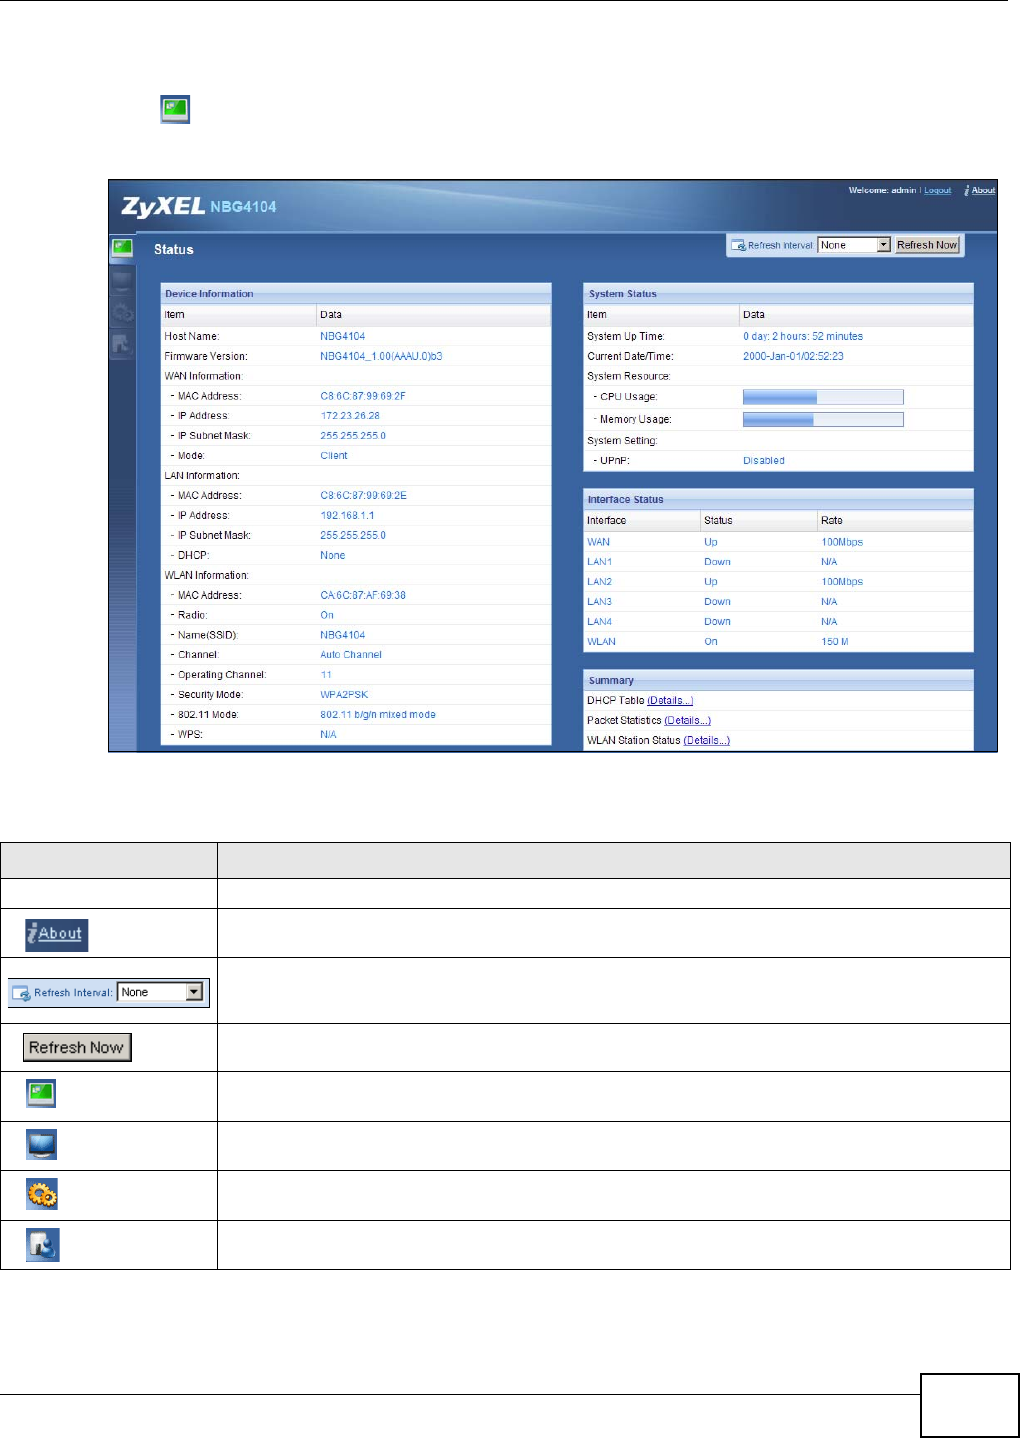Screen dimensions: 1020x1438
Task: Click the Channel value Auto Channel
Action: click(x=351, y=655)
